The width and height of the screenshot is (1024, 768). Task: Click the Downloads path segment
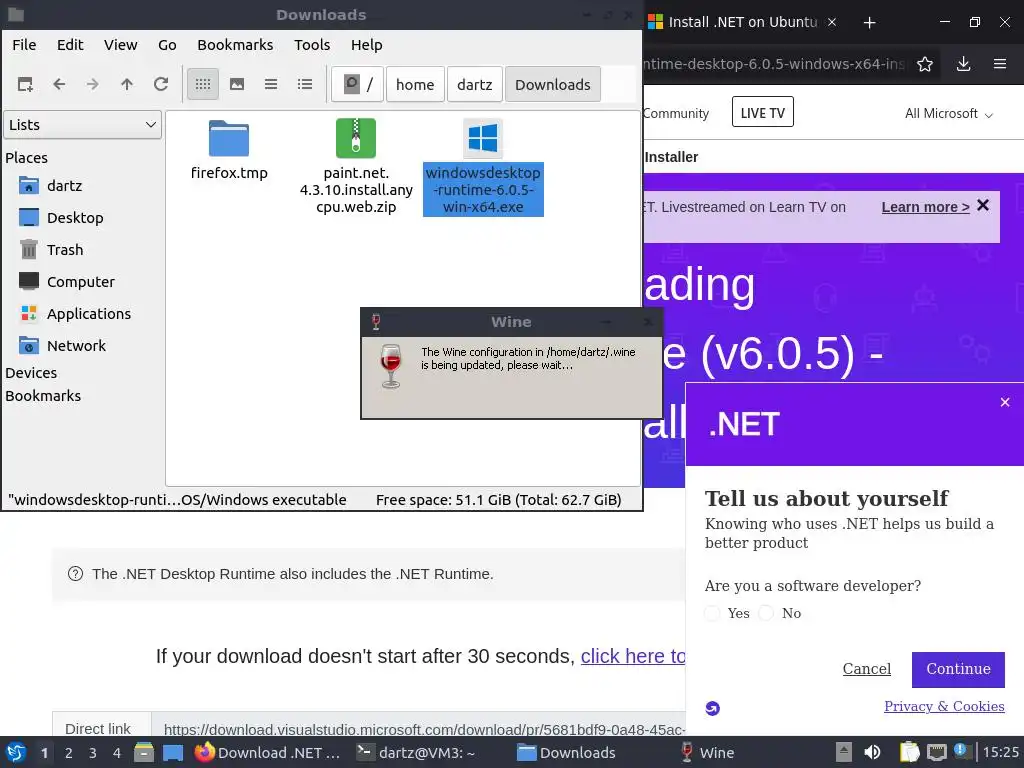(552, 84)
